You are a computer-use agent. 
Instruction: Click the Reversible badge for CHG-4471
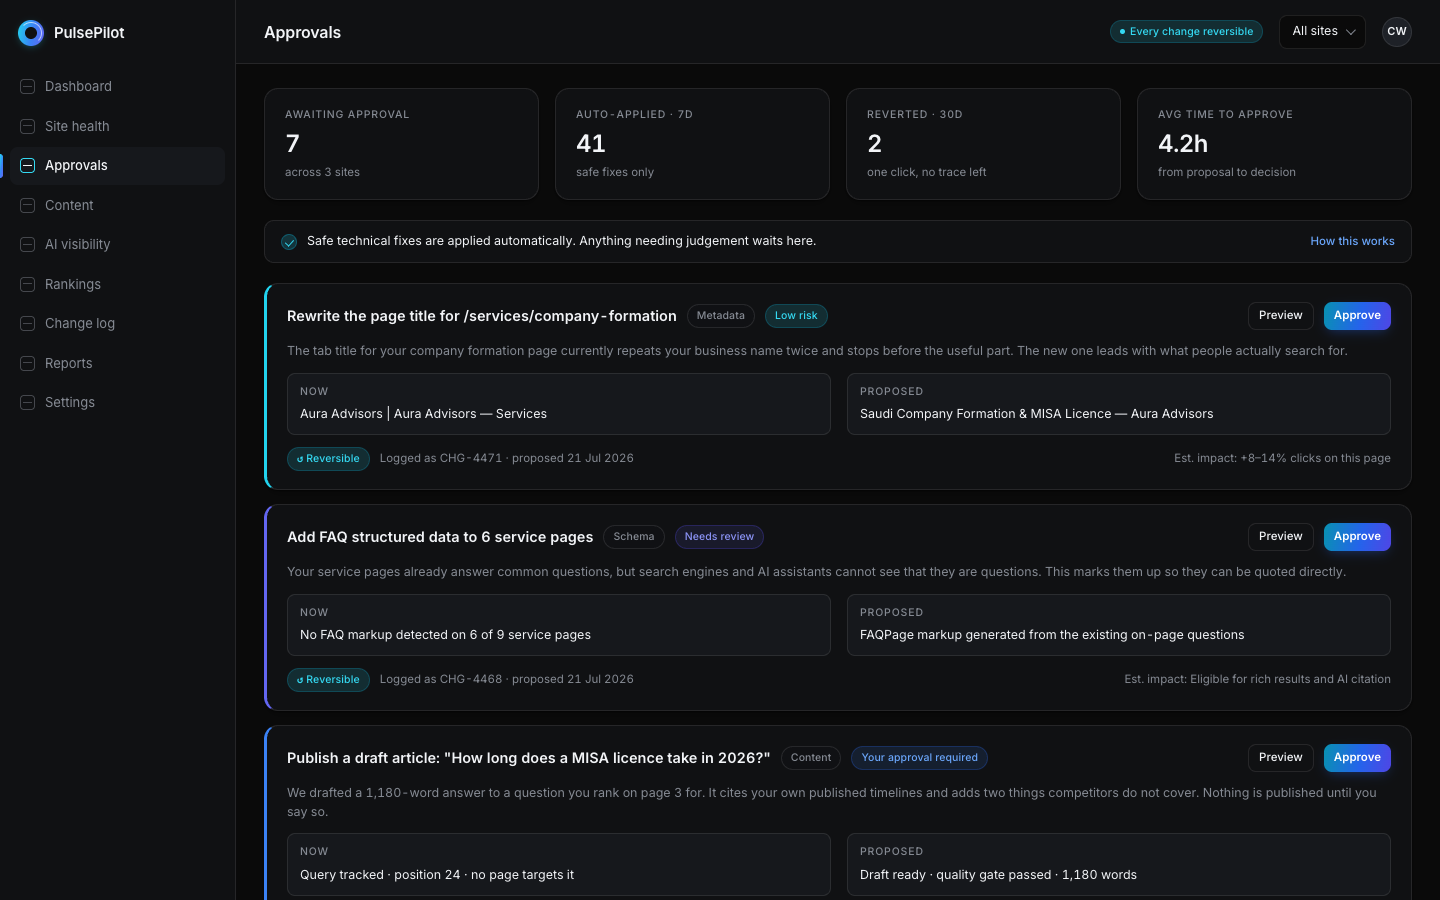click(328, 459)
